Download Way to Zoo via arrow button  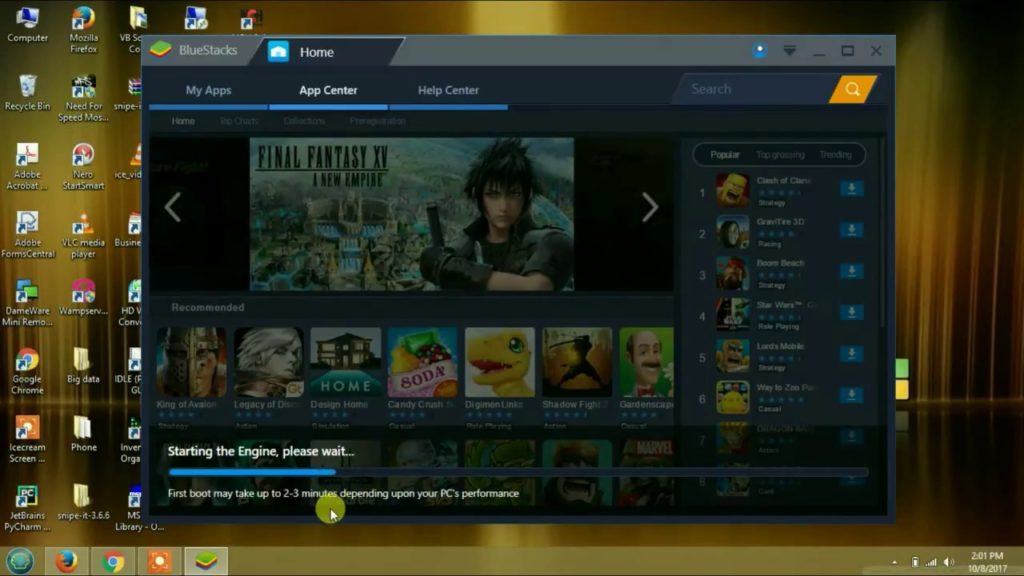(x=852, y=394)
